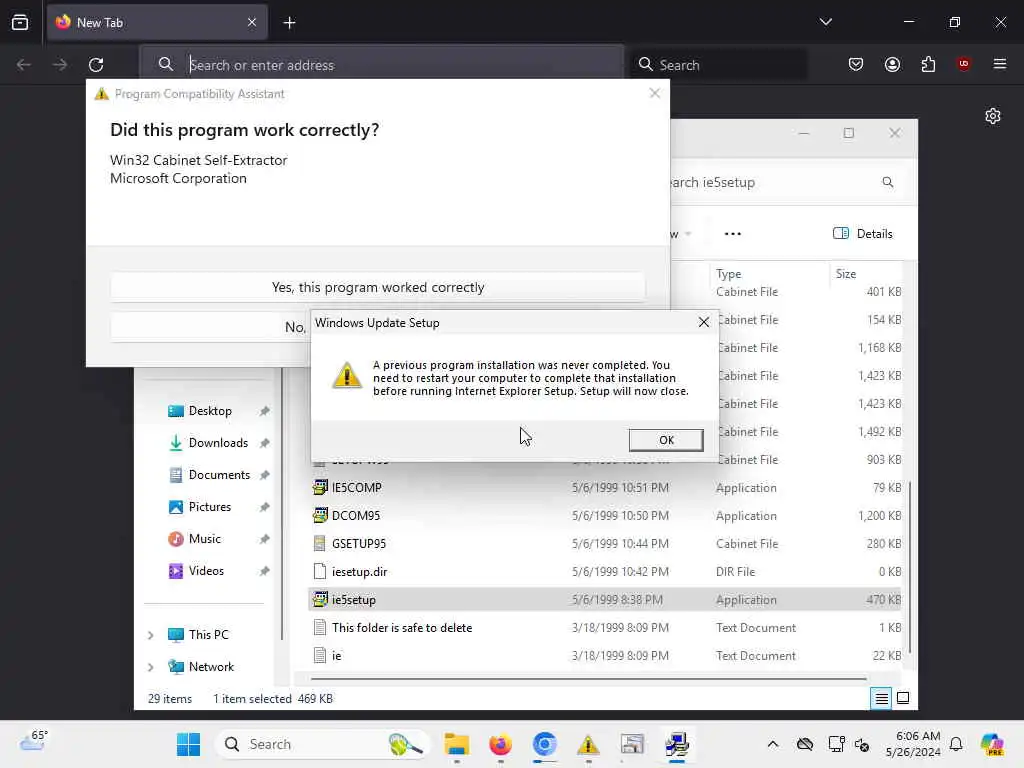This screenshot has height=768, width=1024.
Task: Open Videos in Explorer sidebar
Action: click(206, 571)
